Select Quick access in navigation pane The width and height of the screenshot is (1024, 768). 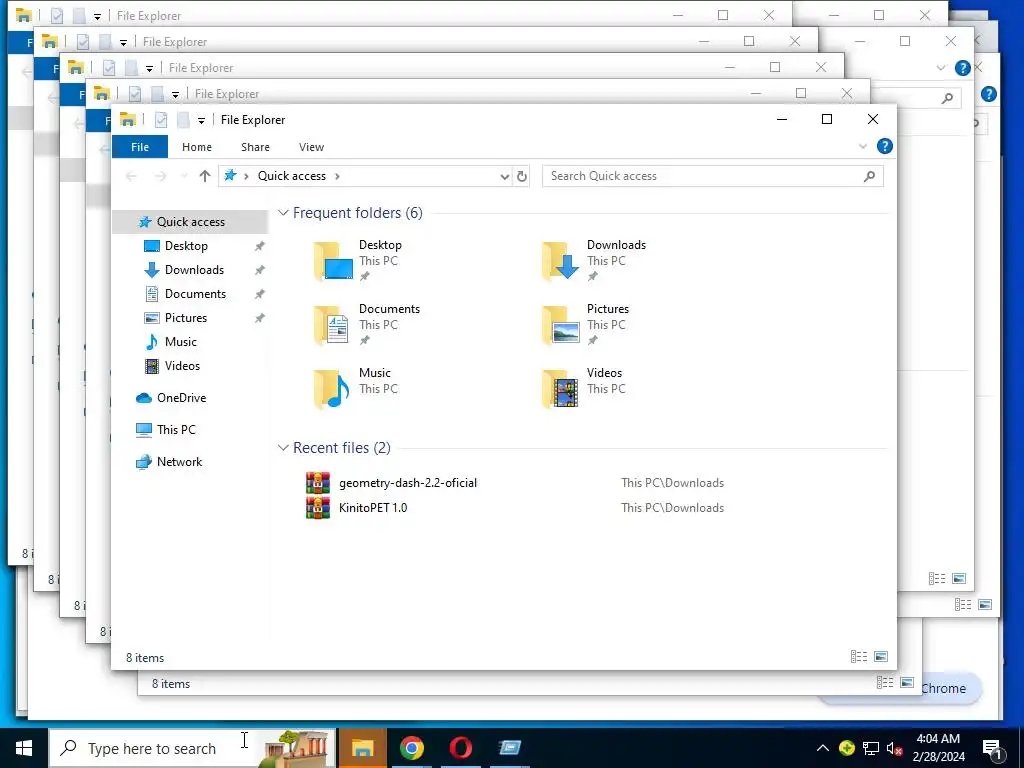pyautogui.click(x=190, y=221)
